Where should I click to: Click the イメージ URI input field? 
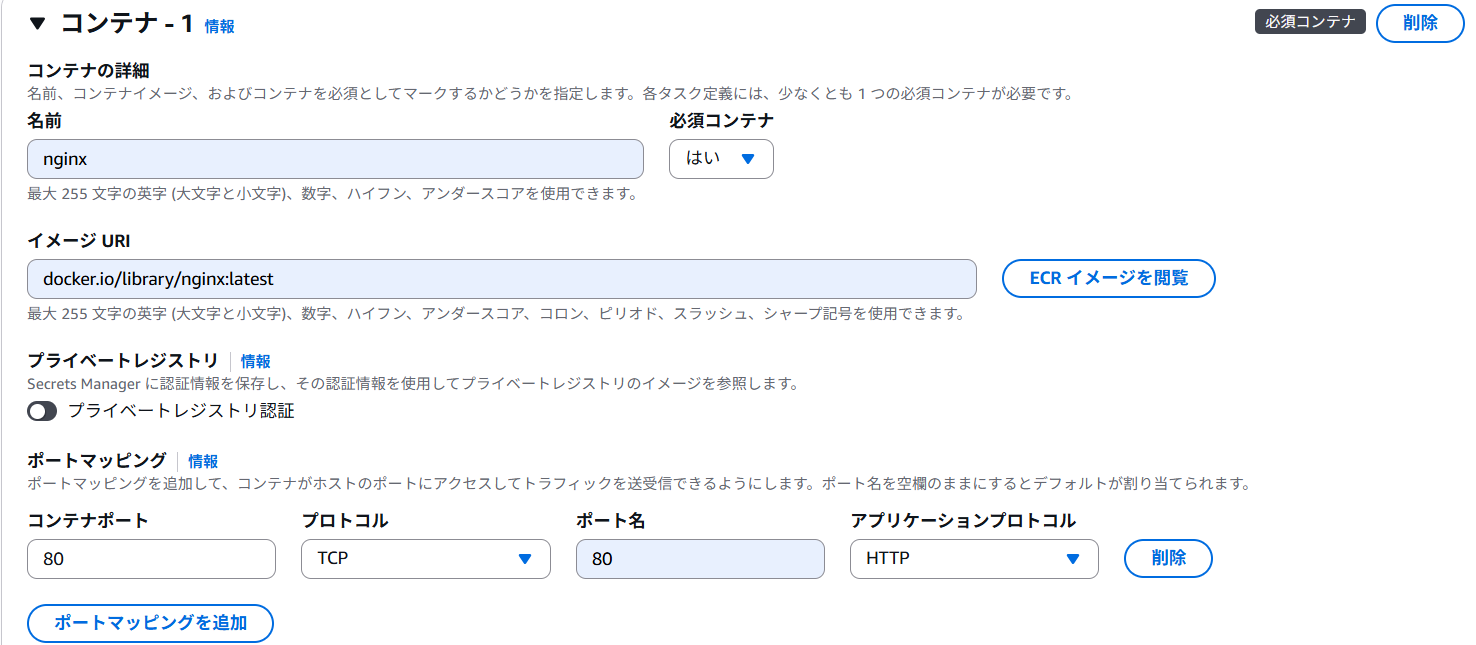[x=501, y=279]
